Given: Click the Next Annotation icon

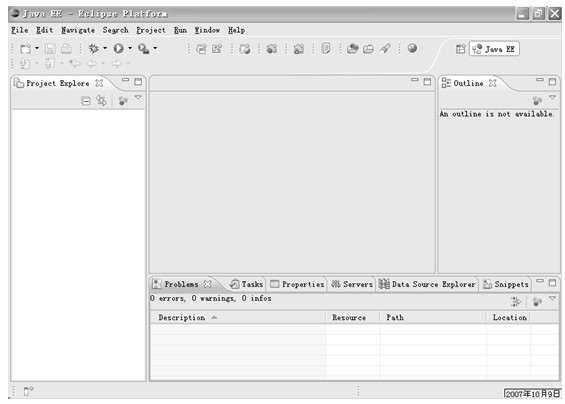Looking at the screenshot, I should (25, 64).
